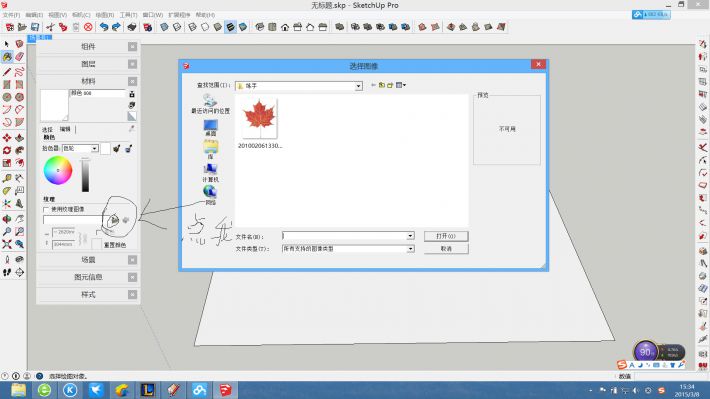This screenshot has height=399, width=710.
Task: Activate the Push/Pull tool
Action: (x=19, y=138)
